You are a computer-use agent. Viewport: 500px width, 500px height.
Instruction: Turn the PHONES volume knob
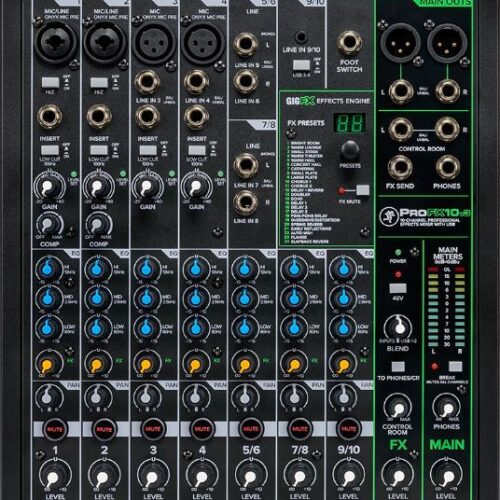[x=446, y=407]
